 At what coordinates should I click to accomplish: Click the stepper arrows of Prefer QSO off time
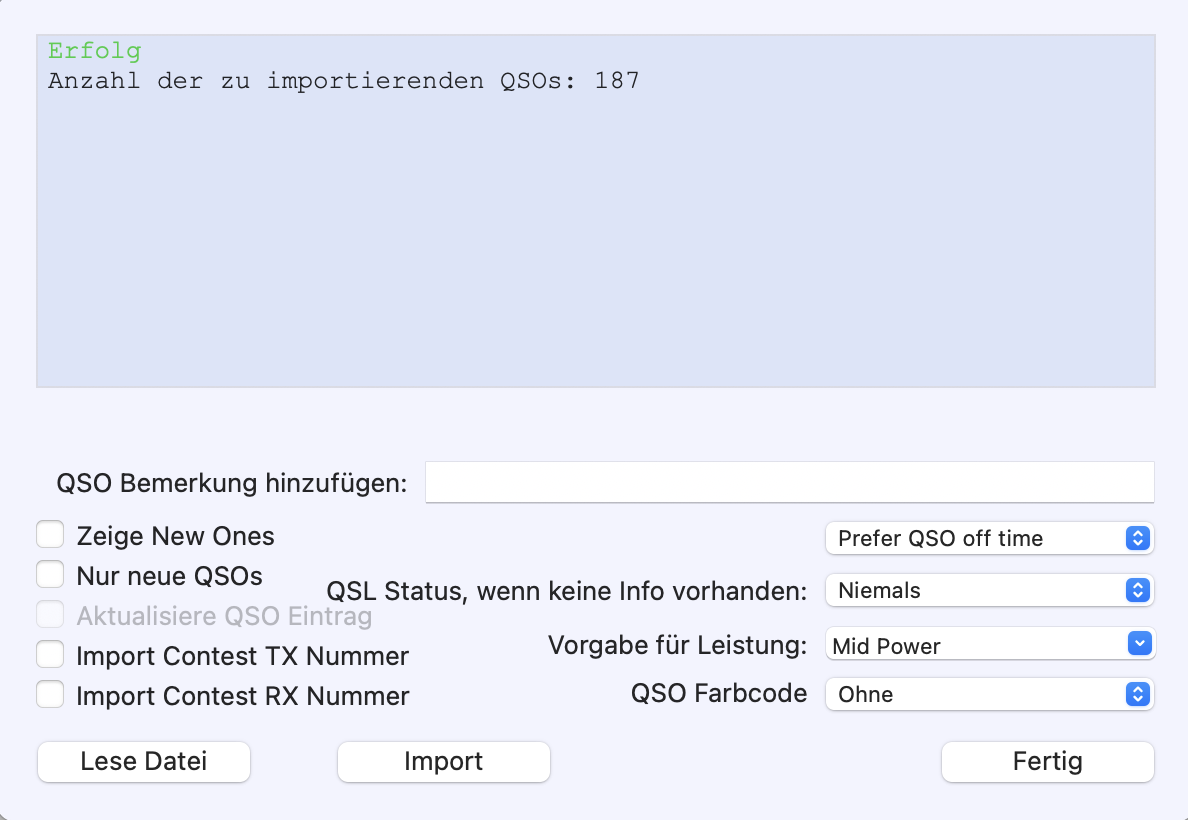click(1138, 538)
